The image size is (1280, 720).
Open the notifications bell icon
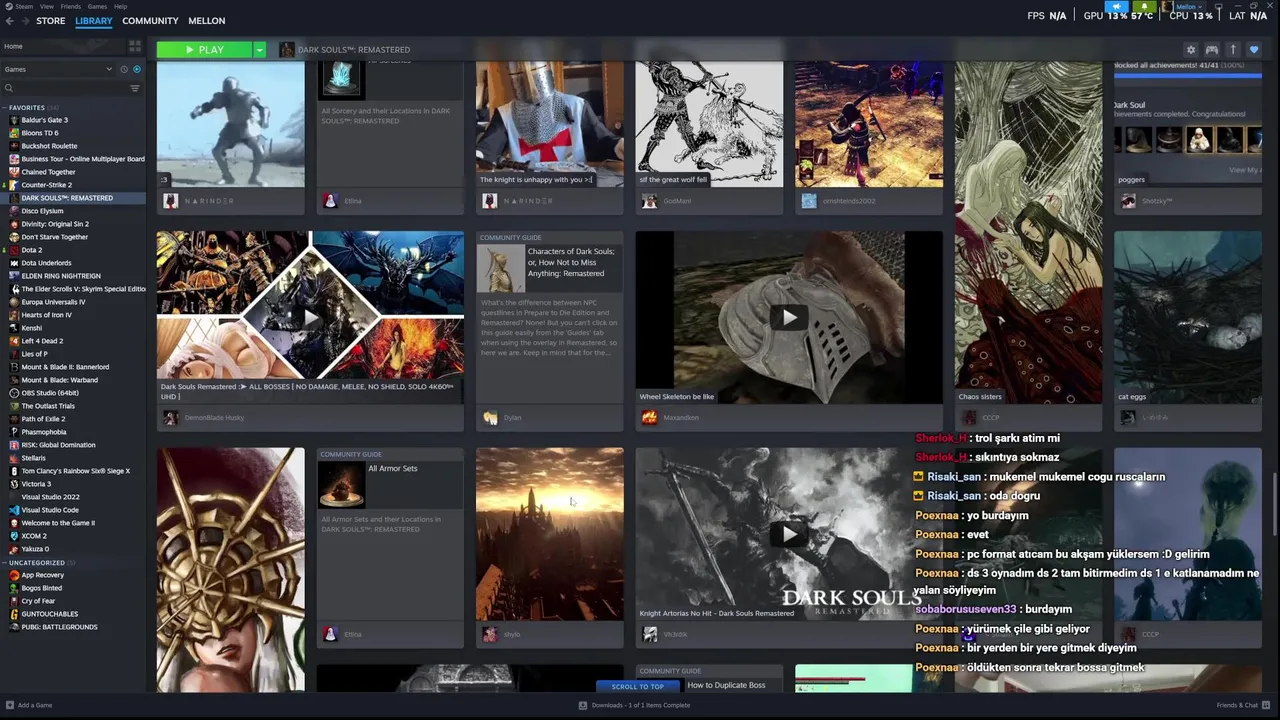click(1145, 6)
